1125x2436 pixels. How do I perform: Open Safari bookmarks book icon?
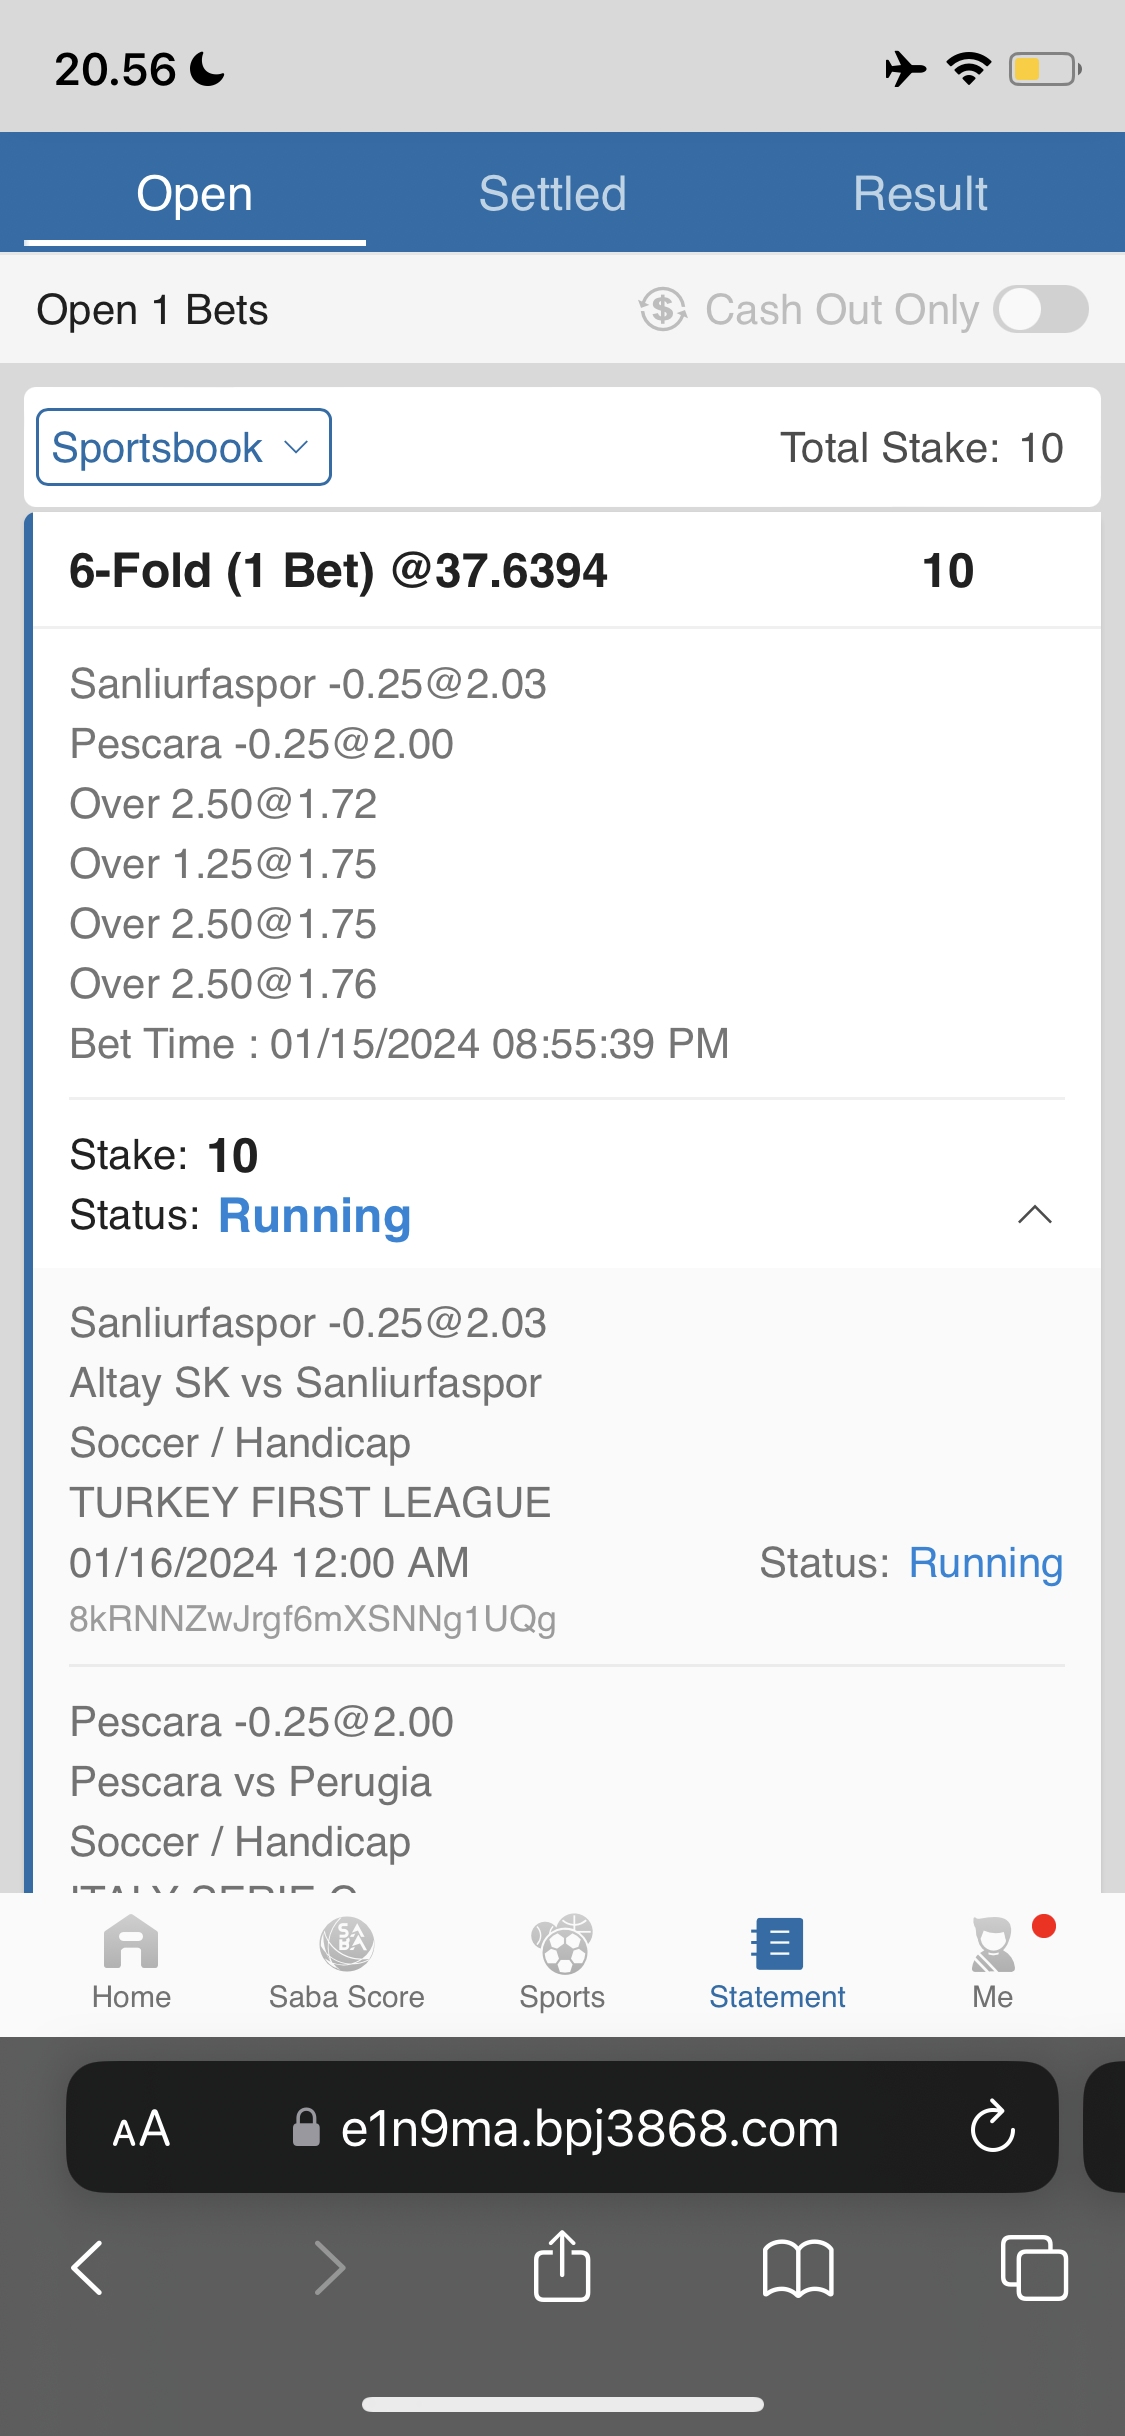pos(797,2267)
